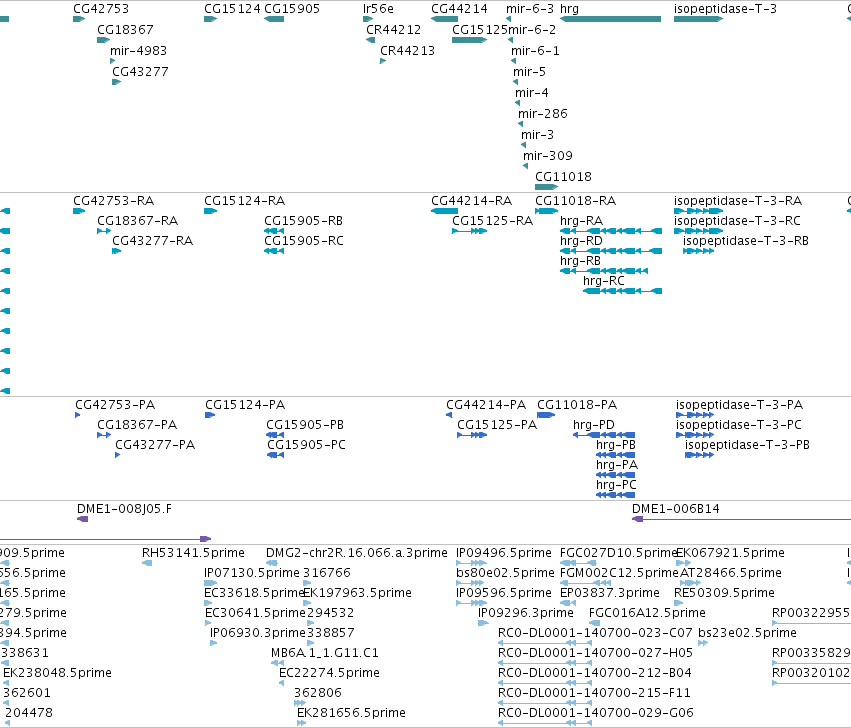Select the Ir56e gene label
Viewport: 851px width, 728px height.
pyautogui.click(x=378, y=9)
